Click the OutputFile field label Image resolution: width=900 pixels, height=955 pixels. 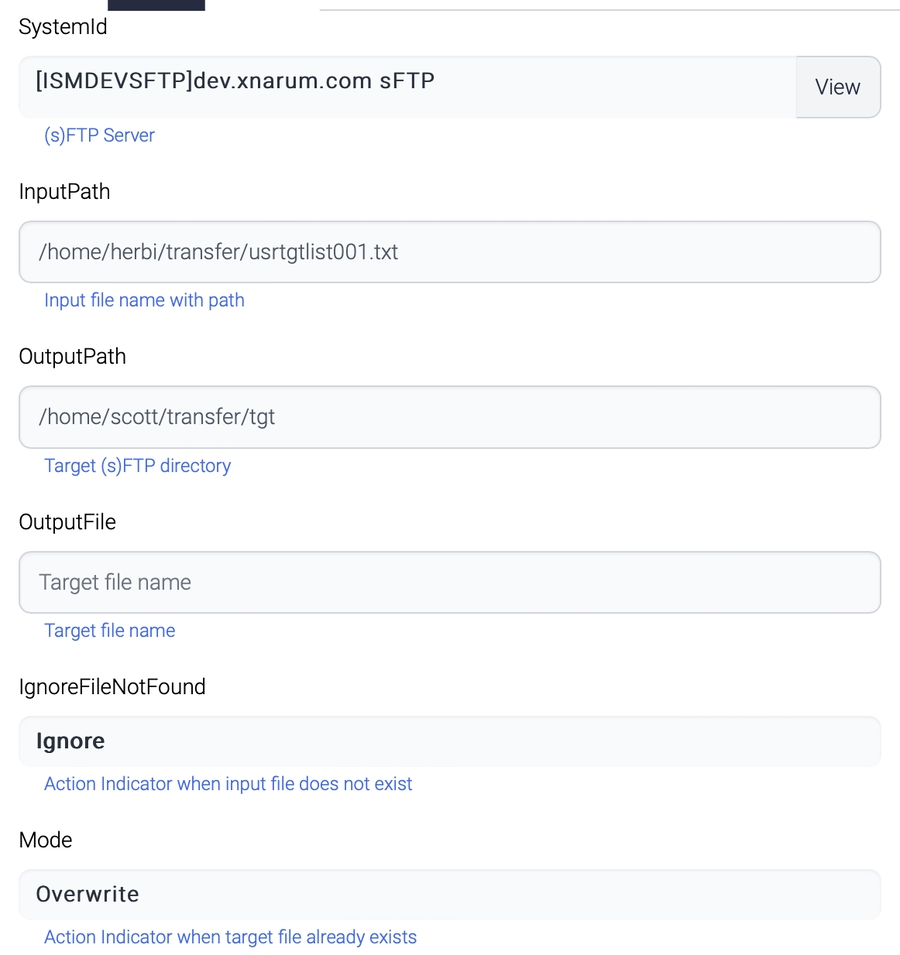pos(67,522)
